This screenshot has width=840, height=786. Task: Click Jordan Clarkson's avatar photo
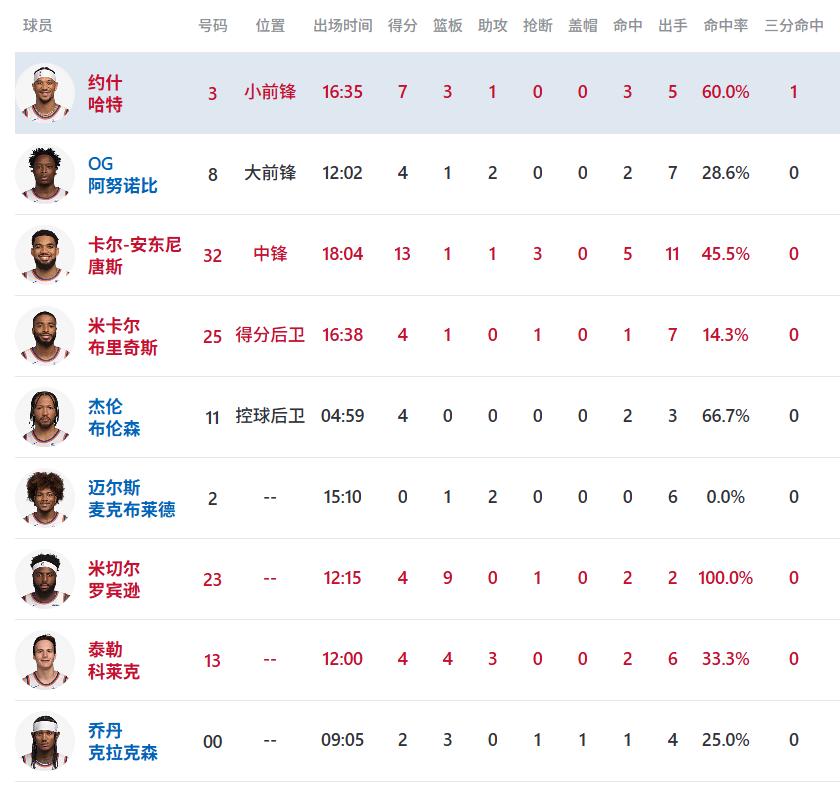45,741
